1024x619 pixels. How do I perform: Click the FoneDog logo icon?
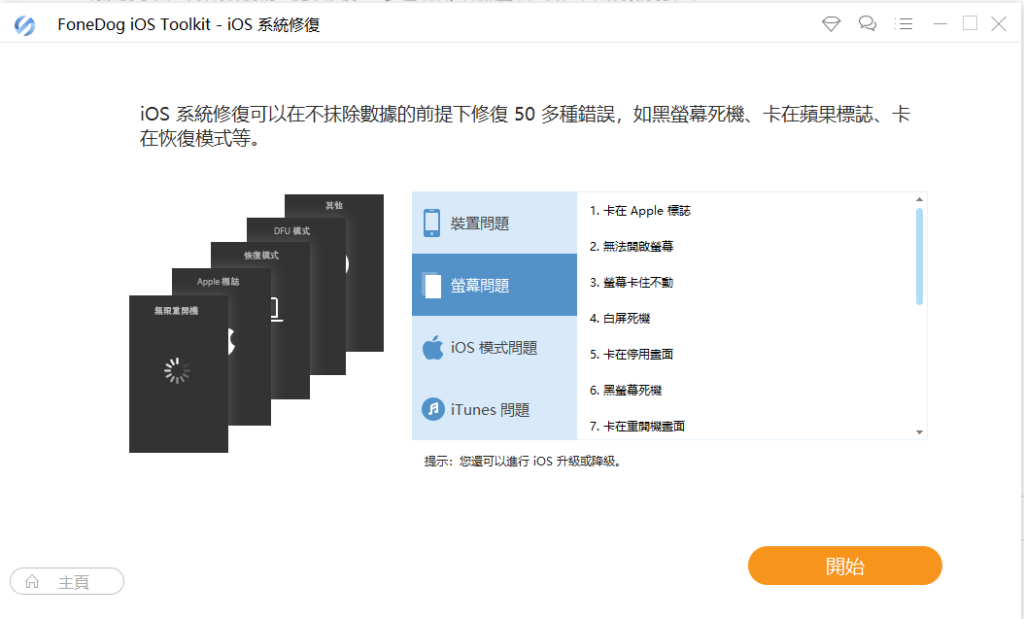(25, 25)
